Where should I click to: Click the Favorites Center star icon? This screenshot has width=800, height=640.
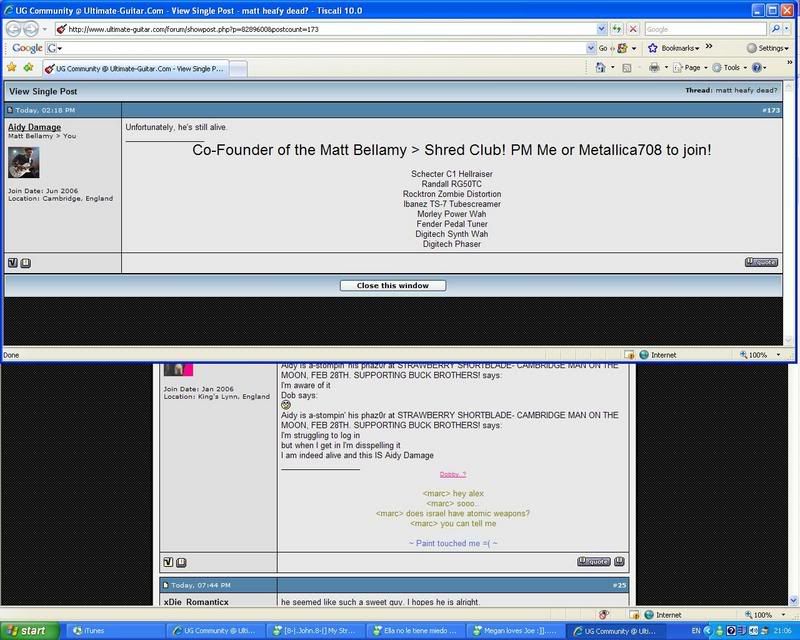pos(11,67)
